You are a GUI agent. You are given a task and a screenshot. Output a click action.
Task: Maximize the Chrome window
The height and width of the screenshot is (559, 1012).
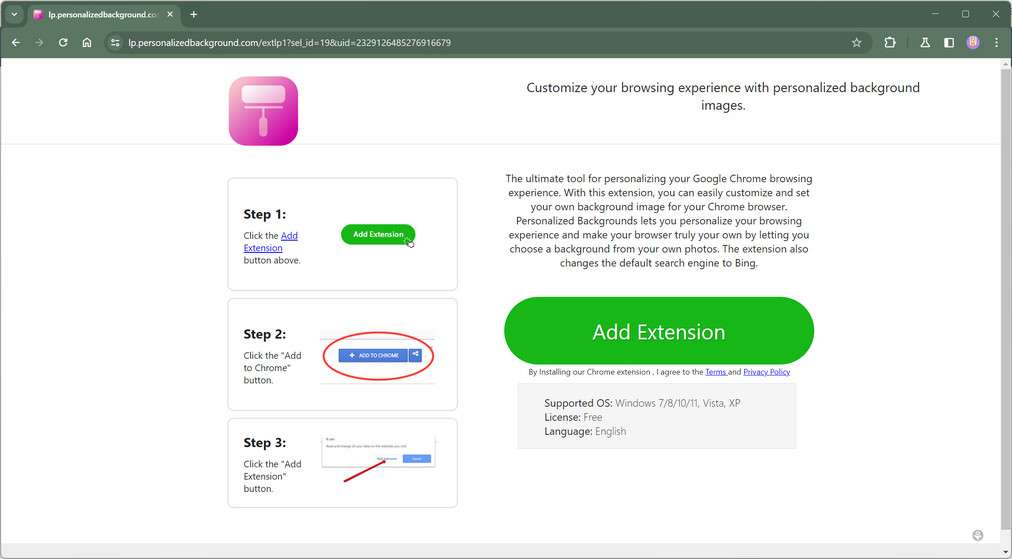[966, 14]
